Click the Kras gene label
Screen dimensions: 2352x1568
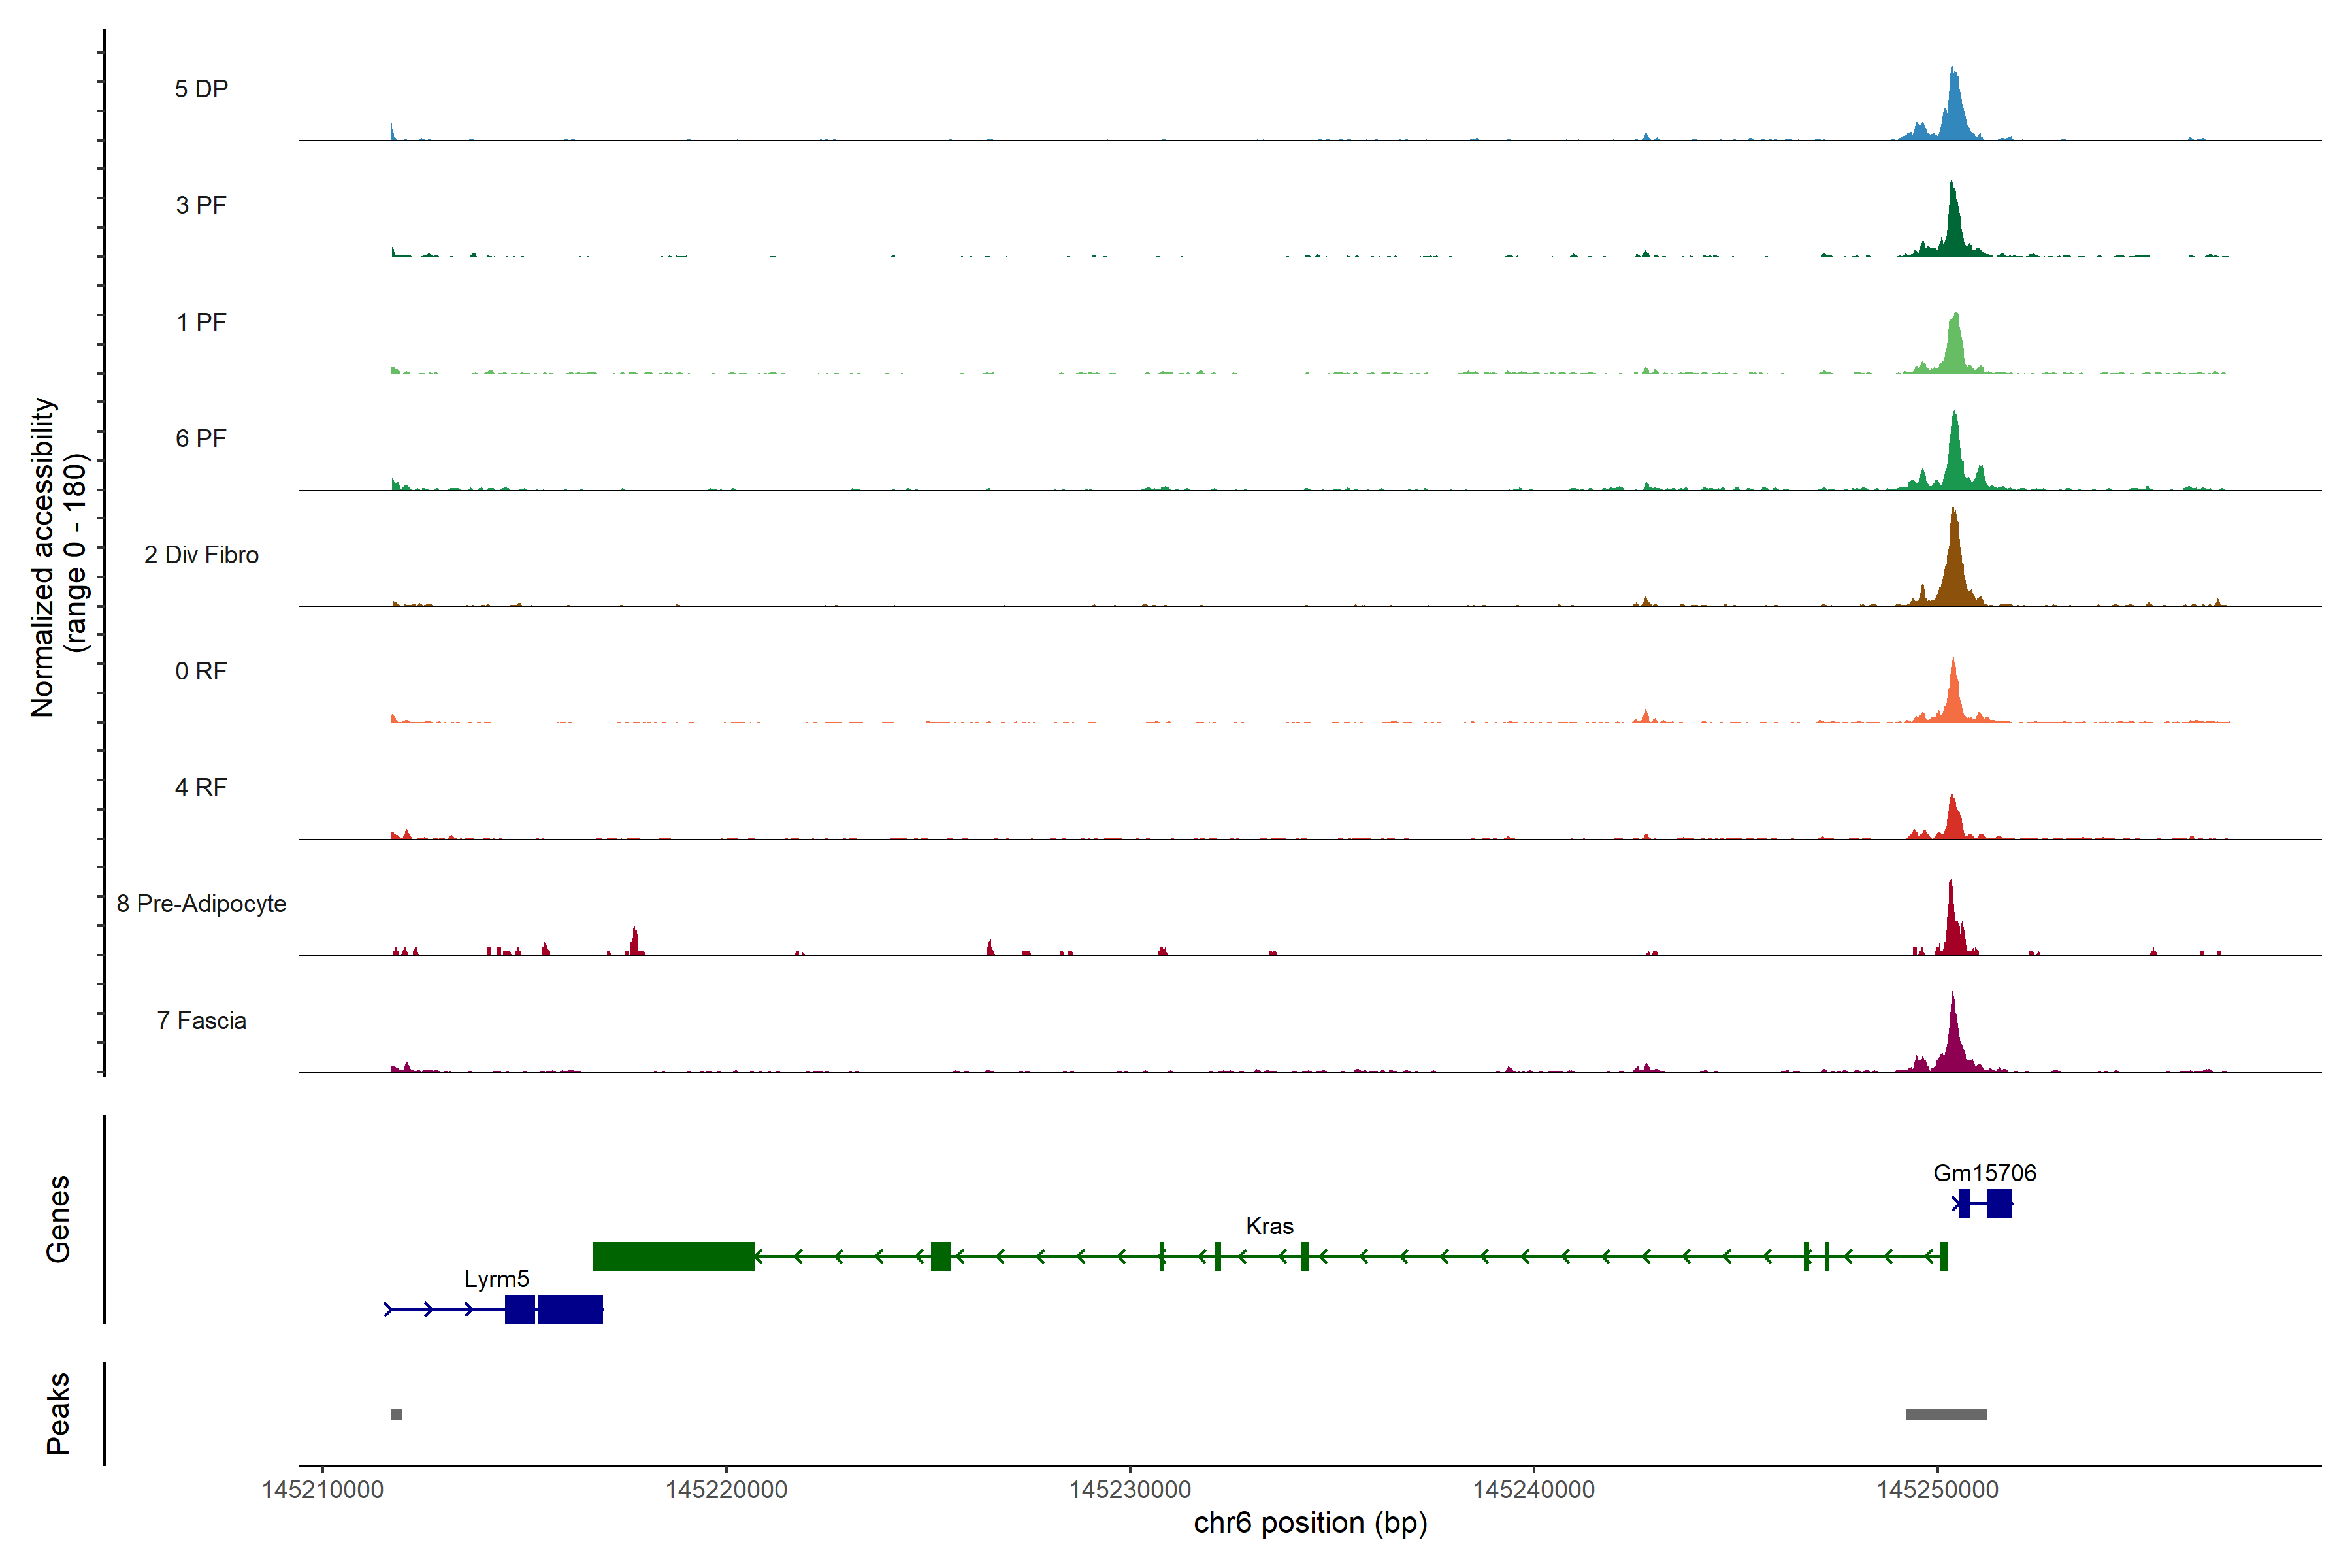pyautogui.click(x=1269, y=1226)
